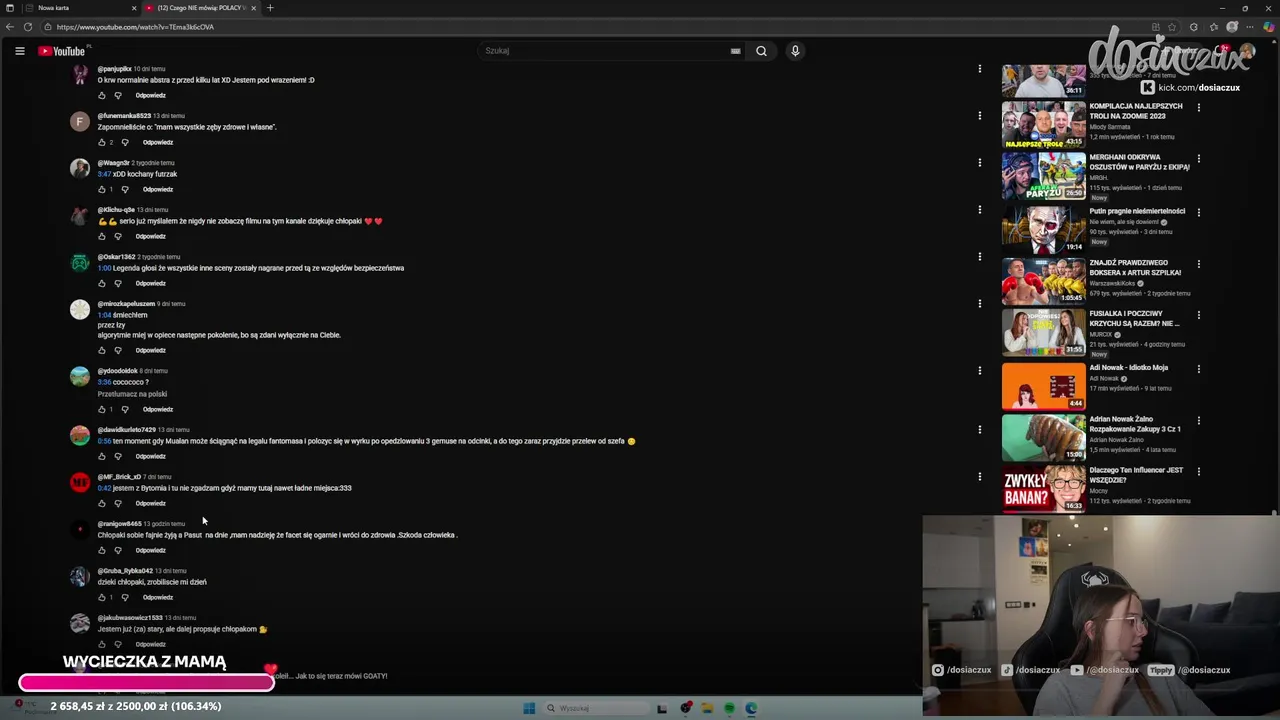Toggle dislike on @Gruba_Rybka042's comment

coord(124,598)
